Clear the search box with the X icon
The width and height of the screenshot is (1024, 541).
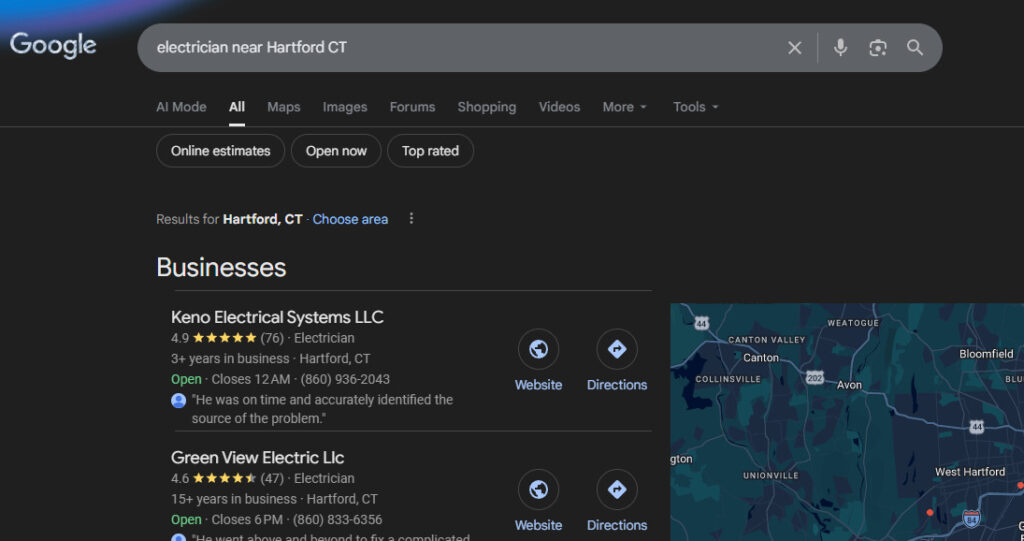tap(794, 48)
